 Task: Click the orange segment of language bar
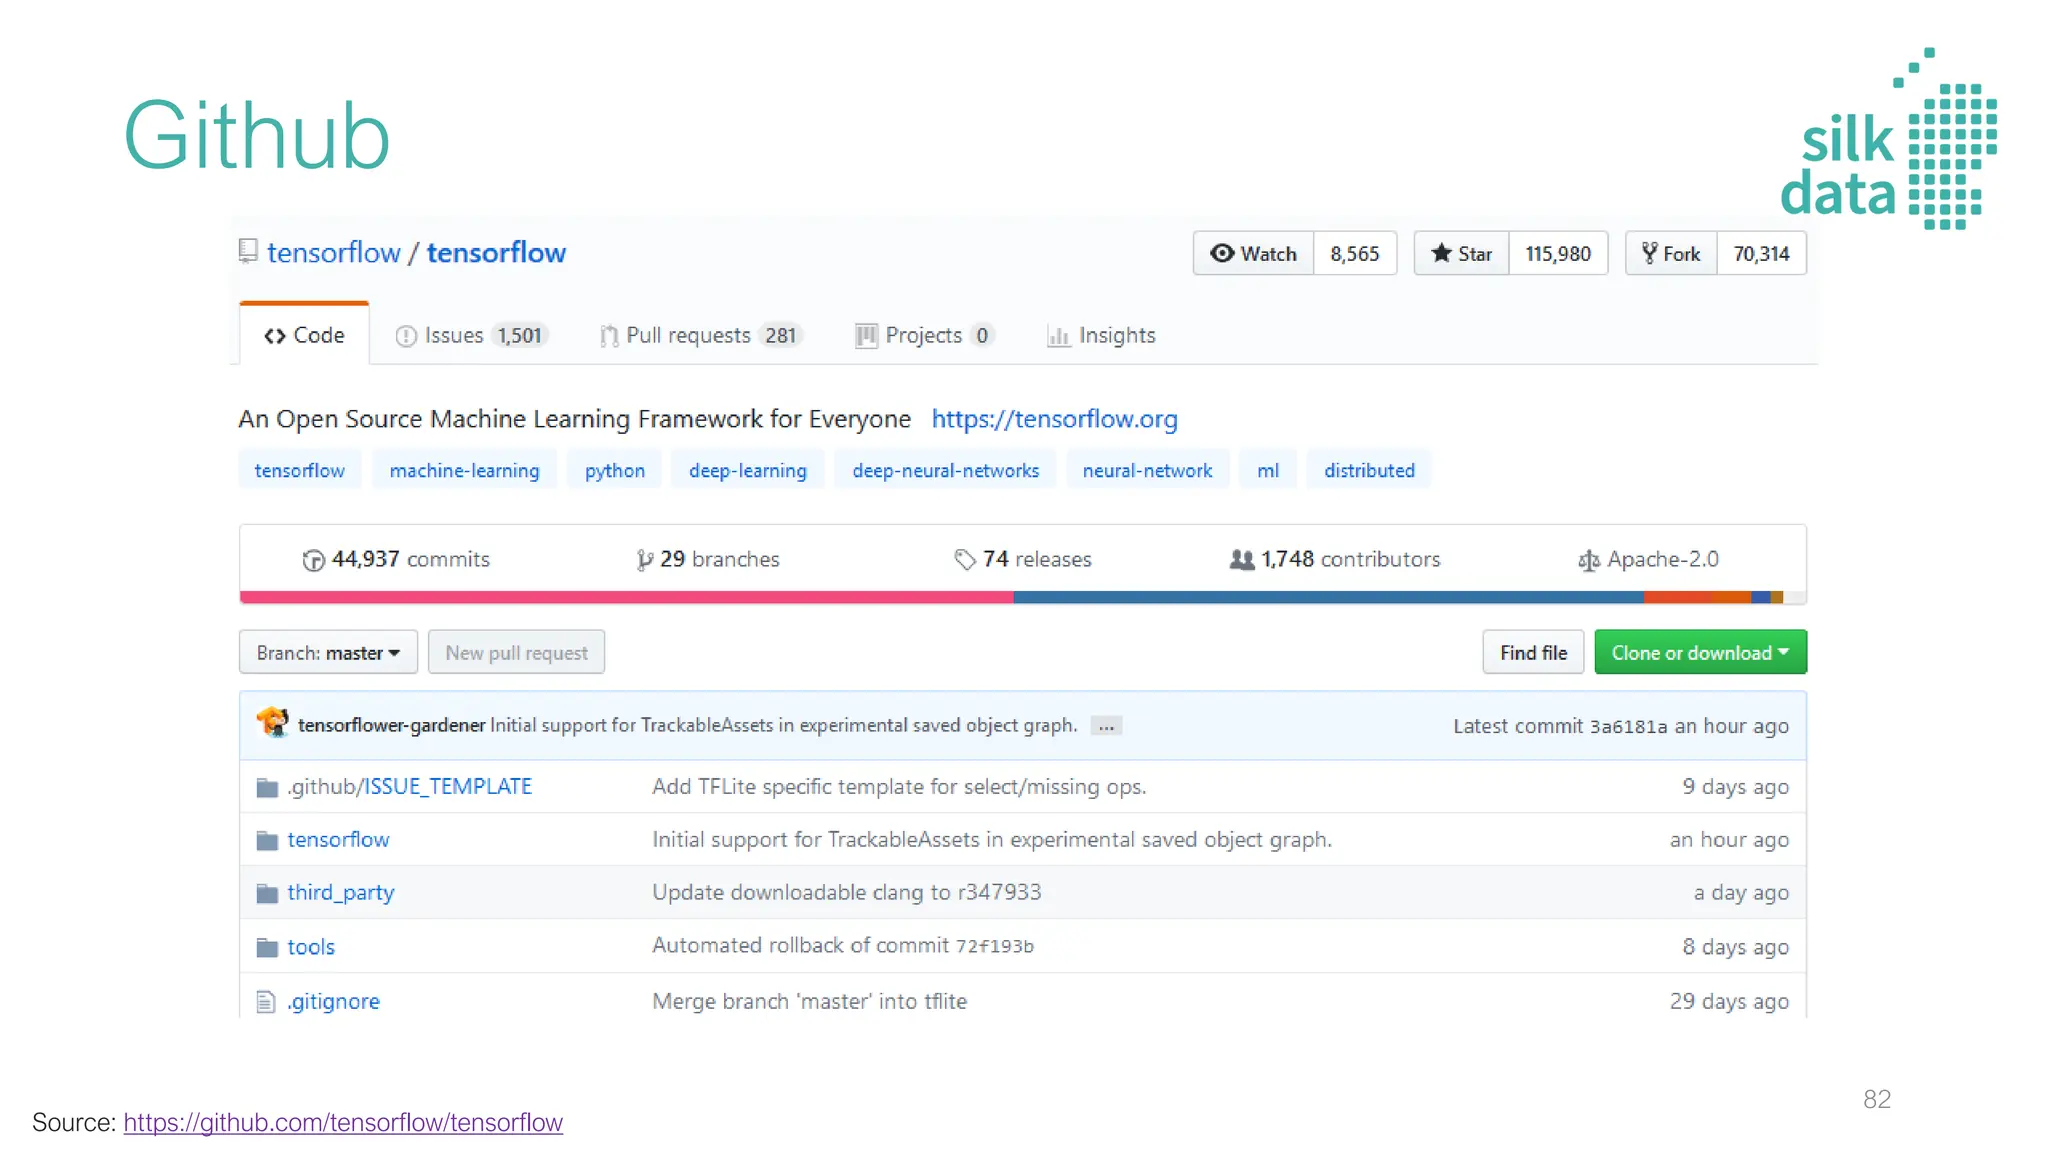1697,597
